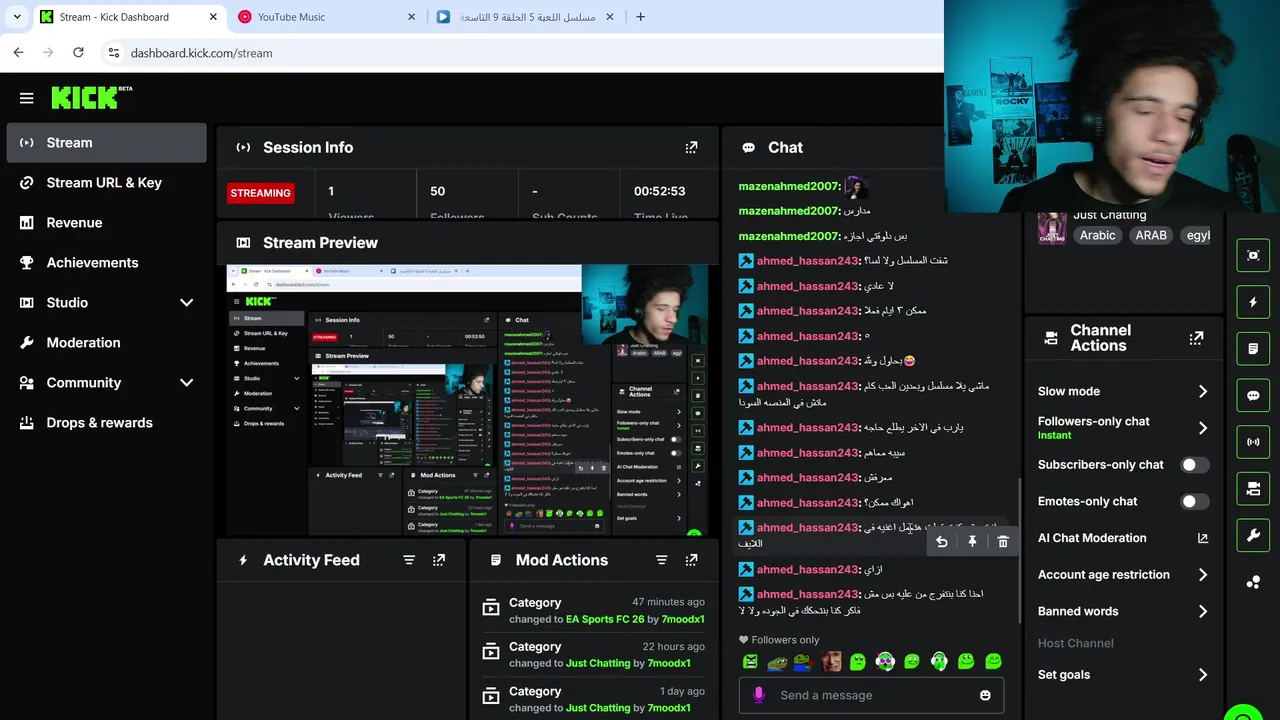This screenshot has width=1280, height=720.
Task: Click the Send a message field
Action: coord(871,695)
